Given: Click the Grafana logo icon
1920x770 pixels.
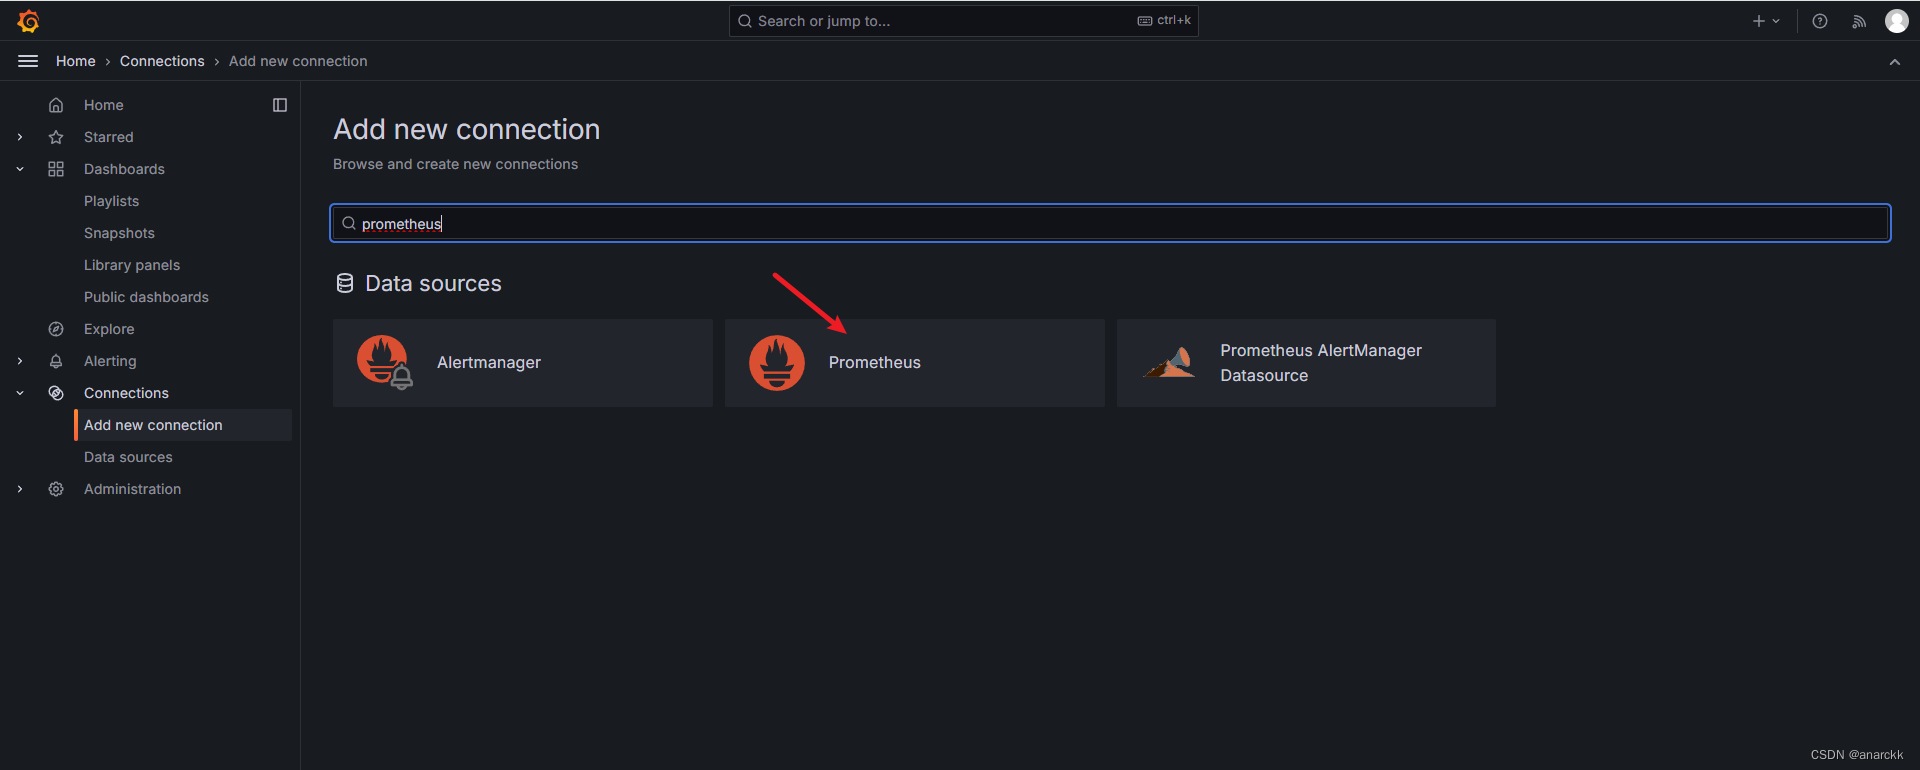Looking at the screenshot, I should pyautogui.click(x=28, y=21).
